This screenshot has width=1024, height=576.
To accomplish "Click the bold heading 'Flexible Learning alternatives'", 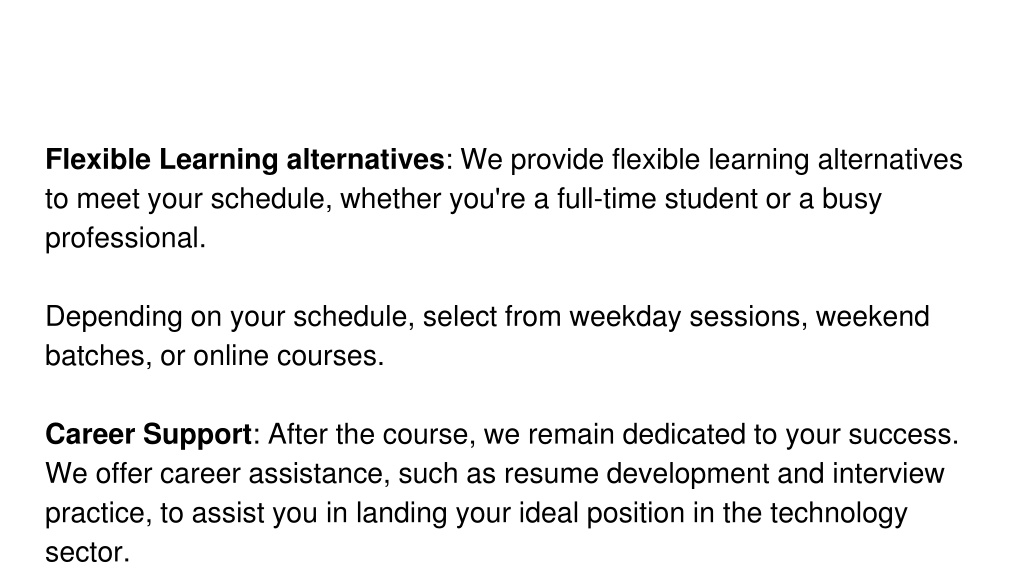I will pyautogui.click(x=245, y=160).
